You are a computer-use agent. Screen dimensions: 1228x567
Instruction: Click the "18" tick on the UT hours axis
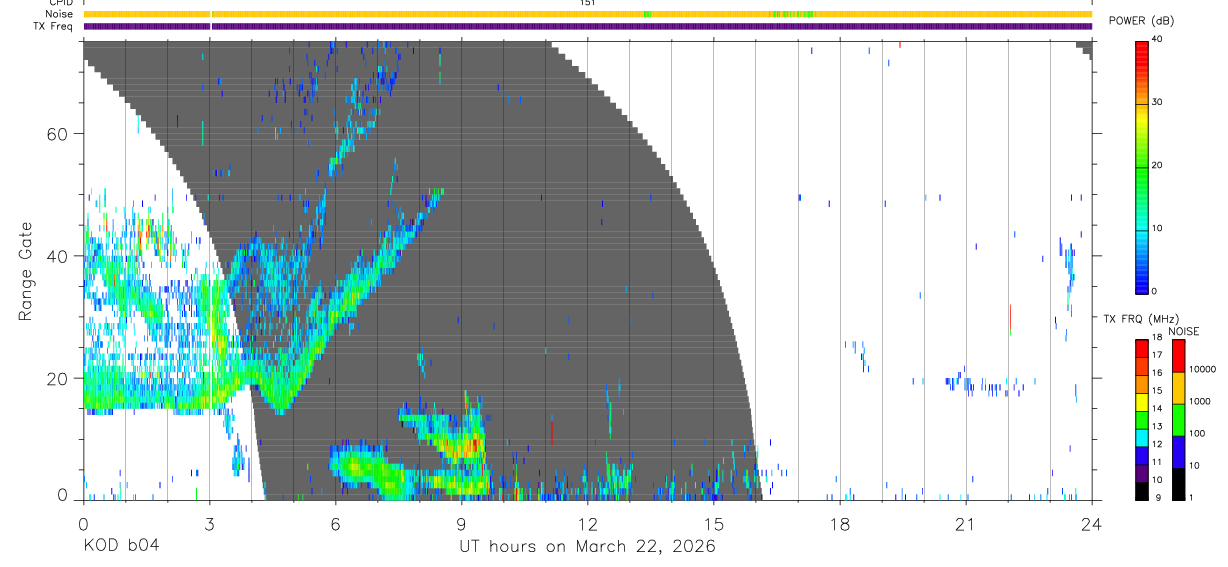(x=840, y=524)
